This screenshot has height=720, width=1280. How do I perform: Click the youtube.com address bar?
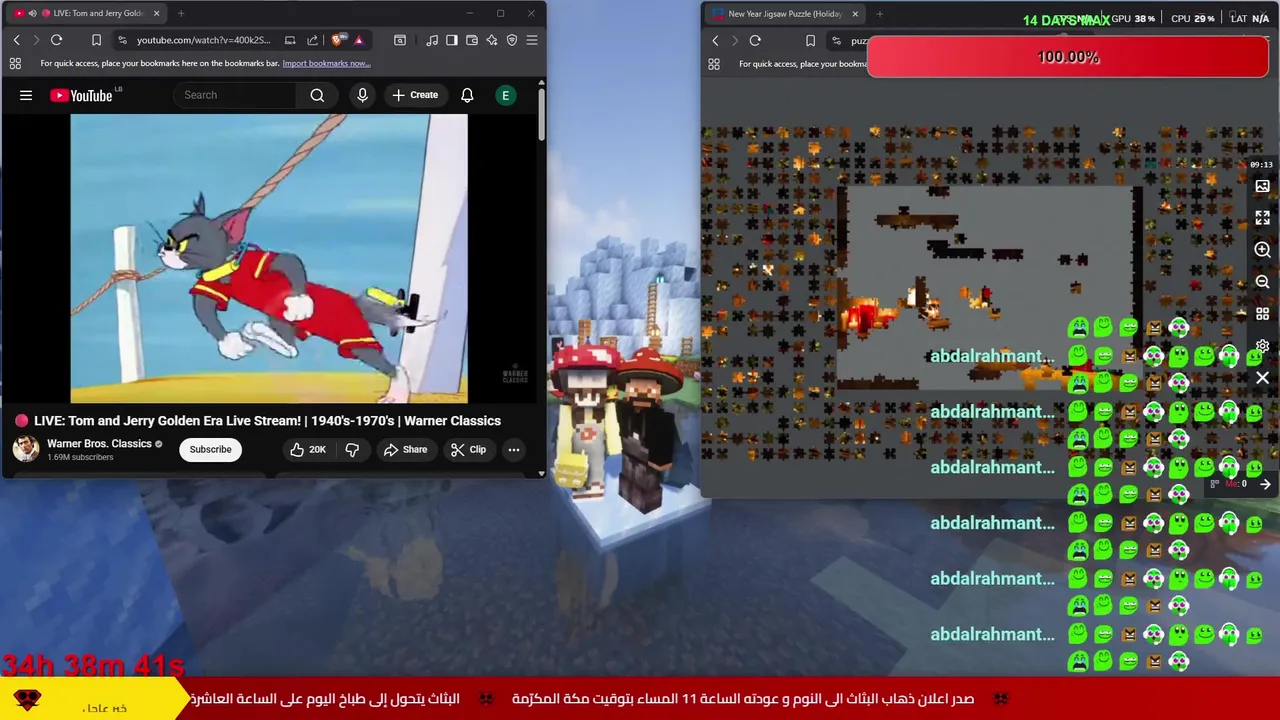(203, 40)
